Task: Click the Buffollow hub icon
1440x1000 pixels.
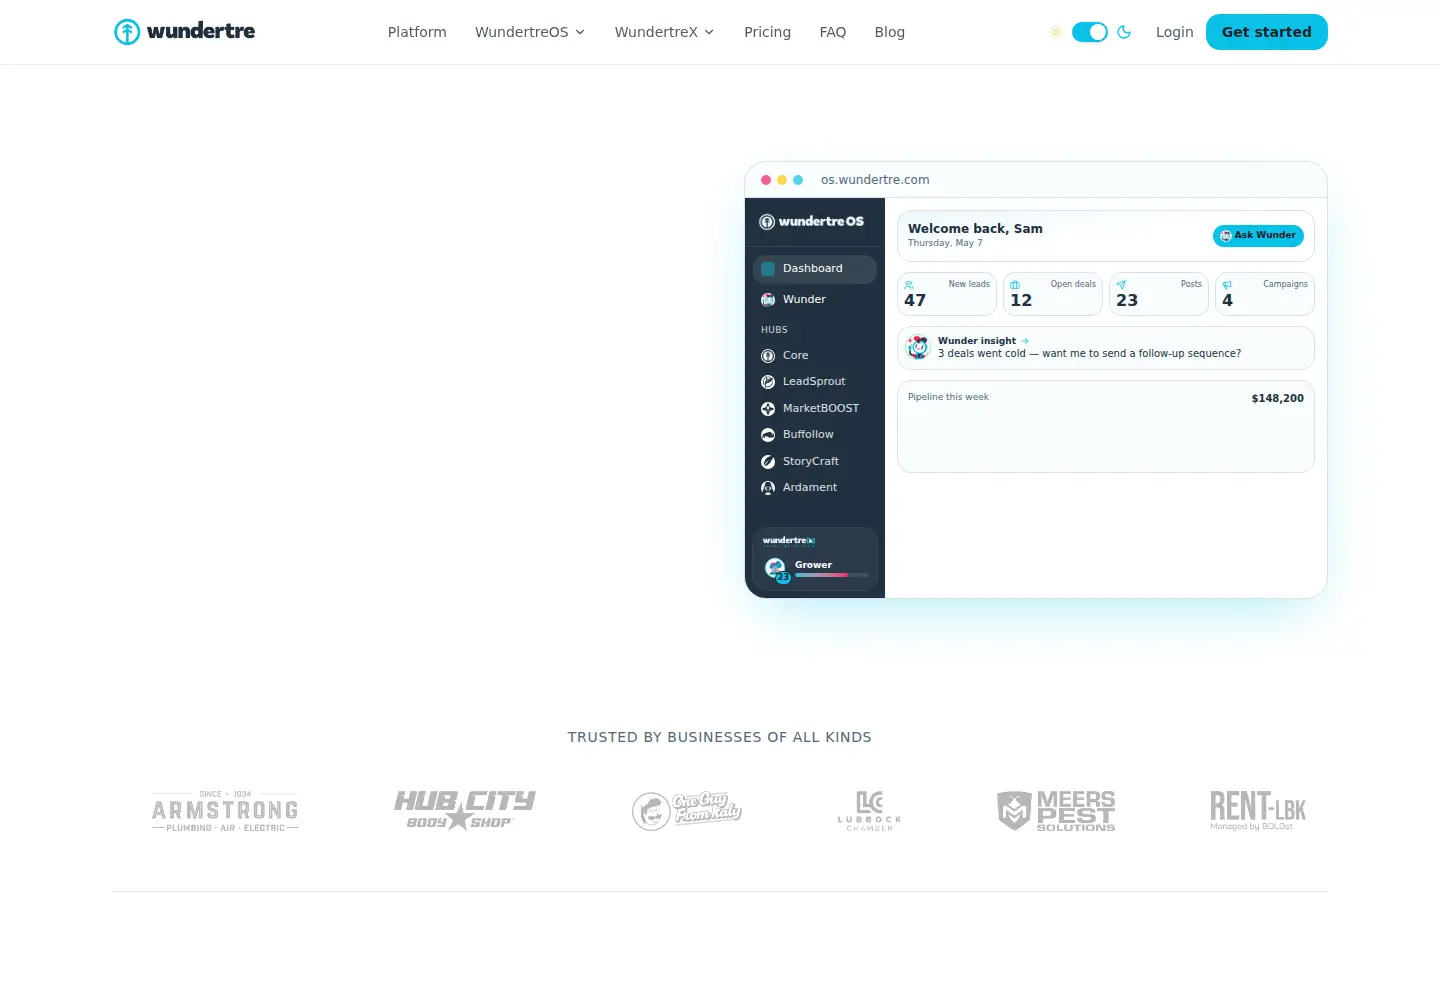Action: [768, 435]
